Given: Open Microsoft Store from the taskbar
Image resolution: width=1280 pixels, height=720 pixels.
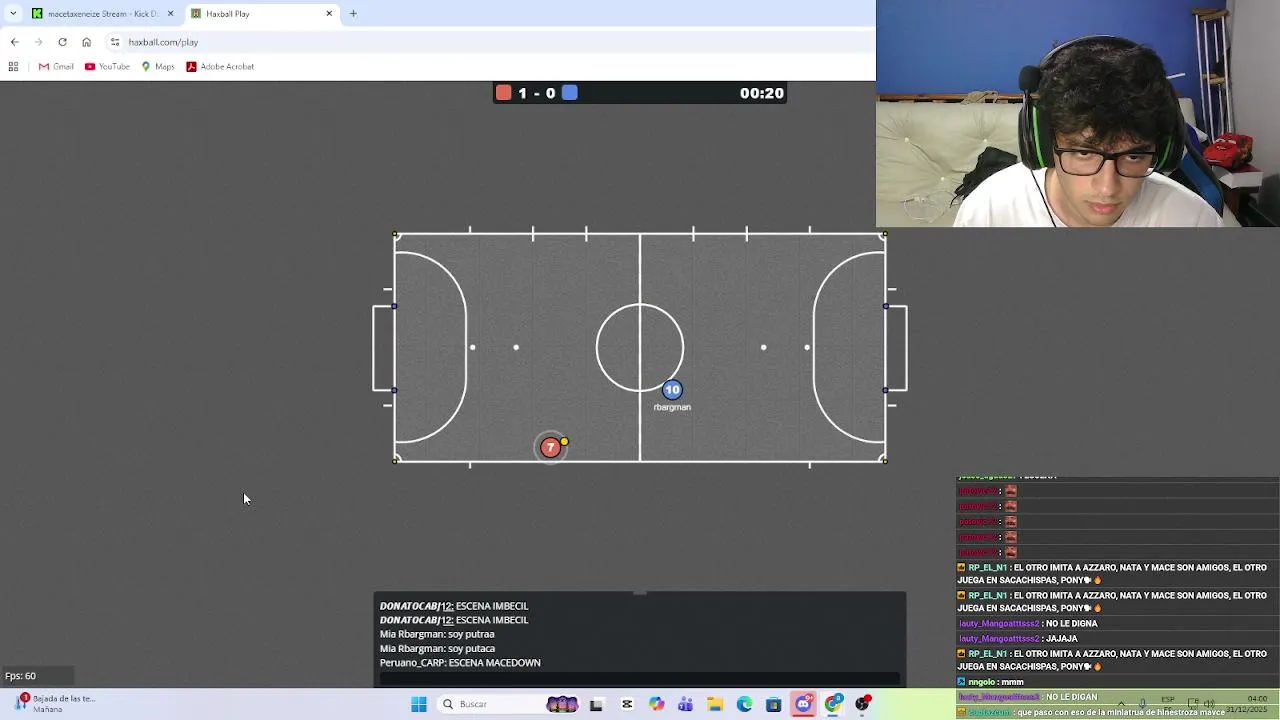Looking at the screenshot, I should point(773,704).
